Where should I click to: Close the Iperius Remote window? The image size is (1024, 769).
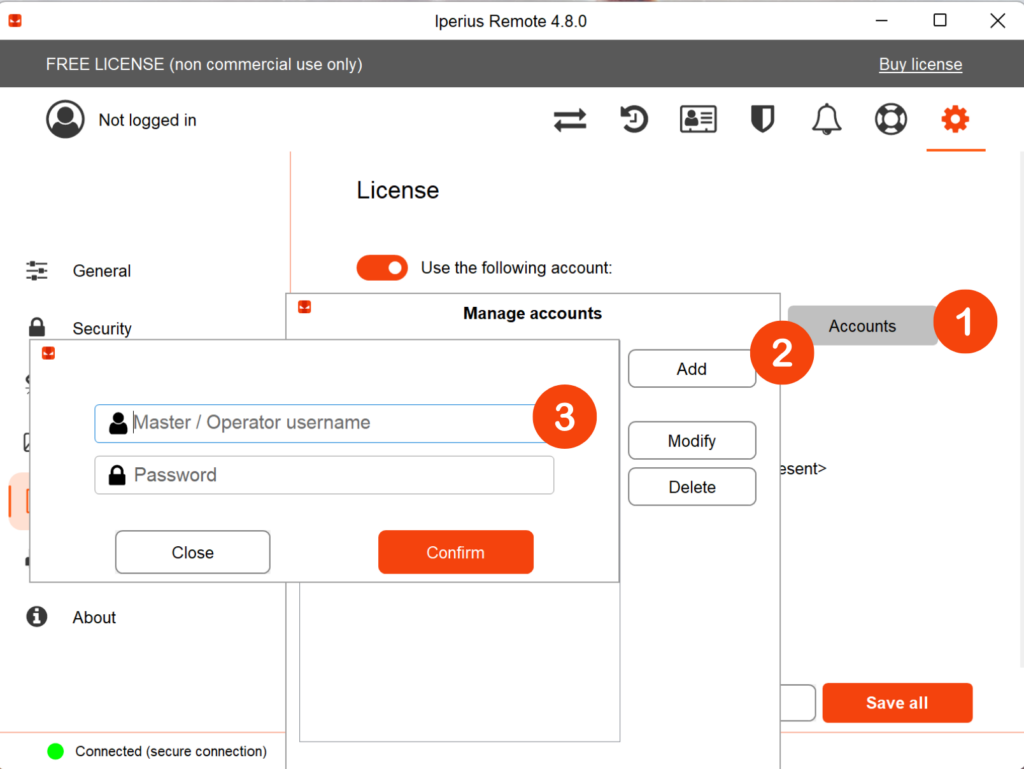[997, 21]
